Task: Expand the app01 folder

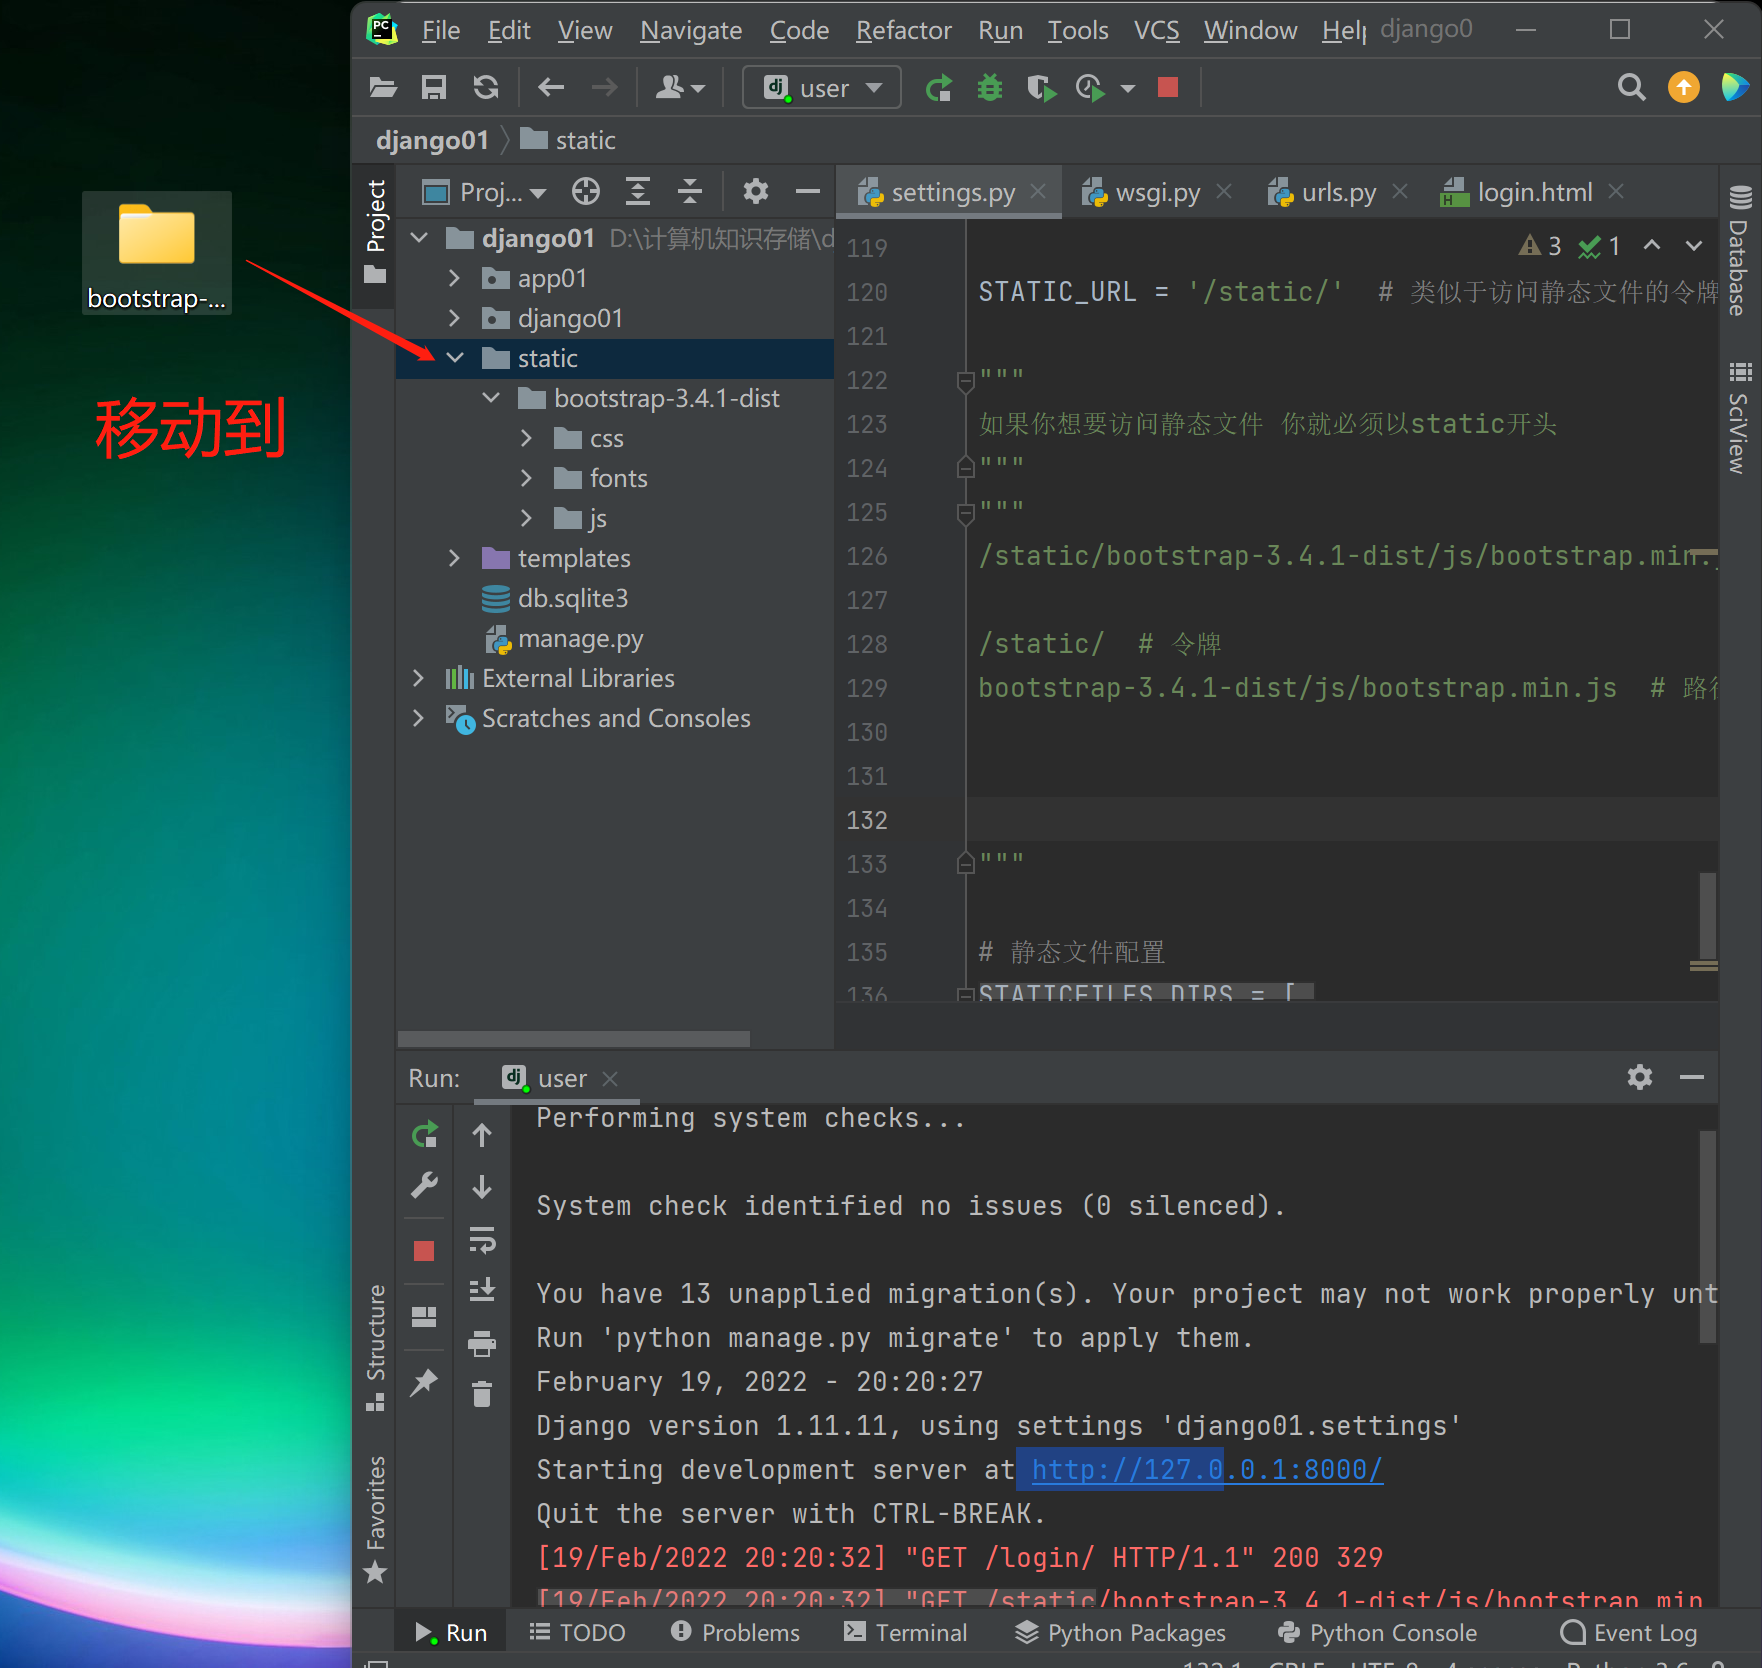Action: click(454, 278)
